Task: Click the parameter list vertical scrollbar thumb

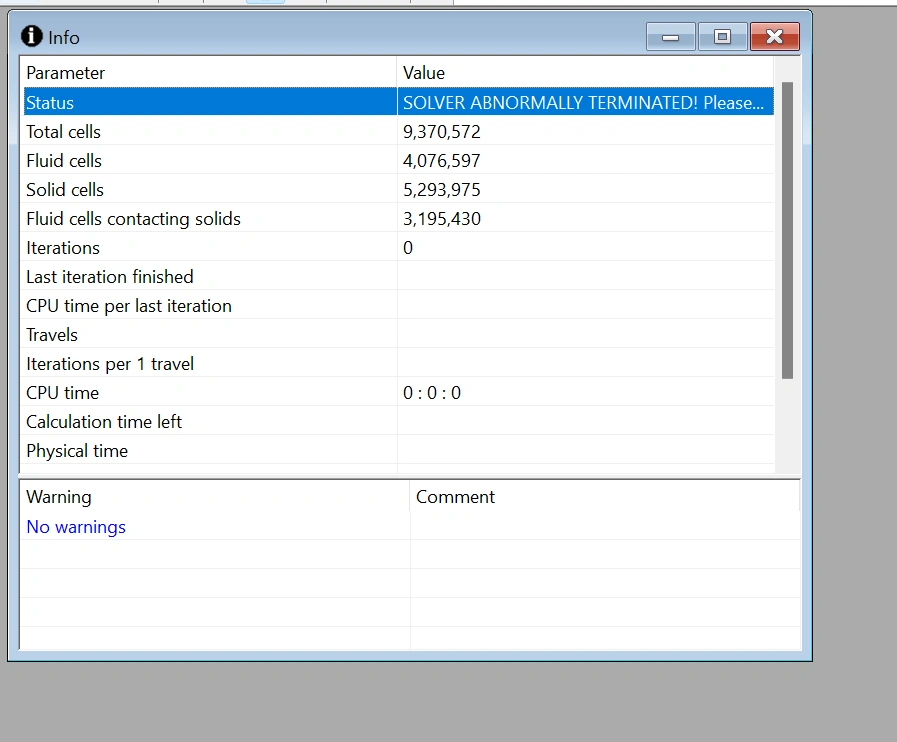Action: pyautogui.click(x=787, y=230)
